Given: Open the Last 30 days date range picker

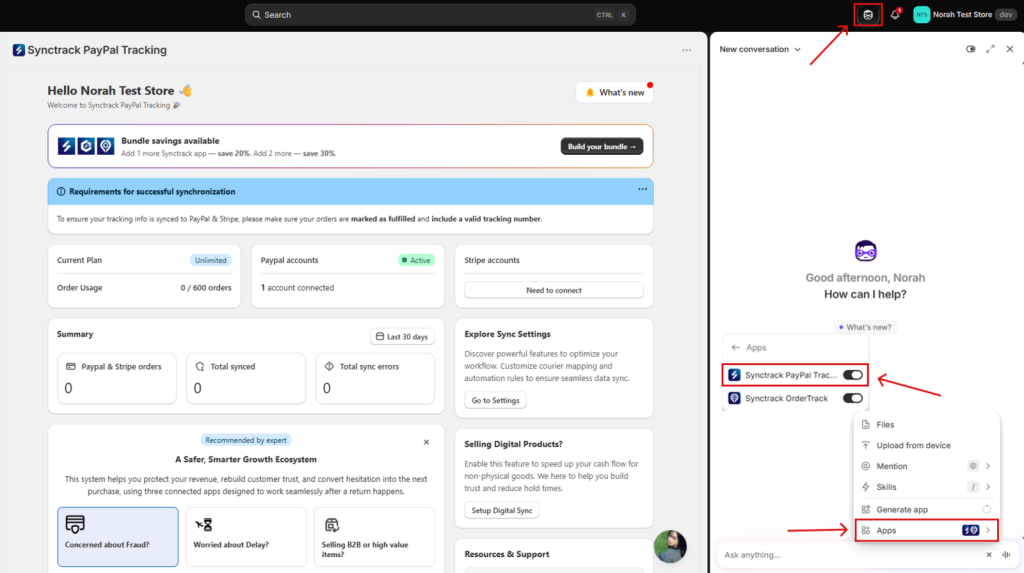Looking at the screenshot, I should click(402, 336).
